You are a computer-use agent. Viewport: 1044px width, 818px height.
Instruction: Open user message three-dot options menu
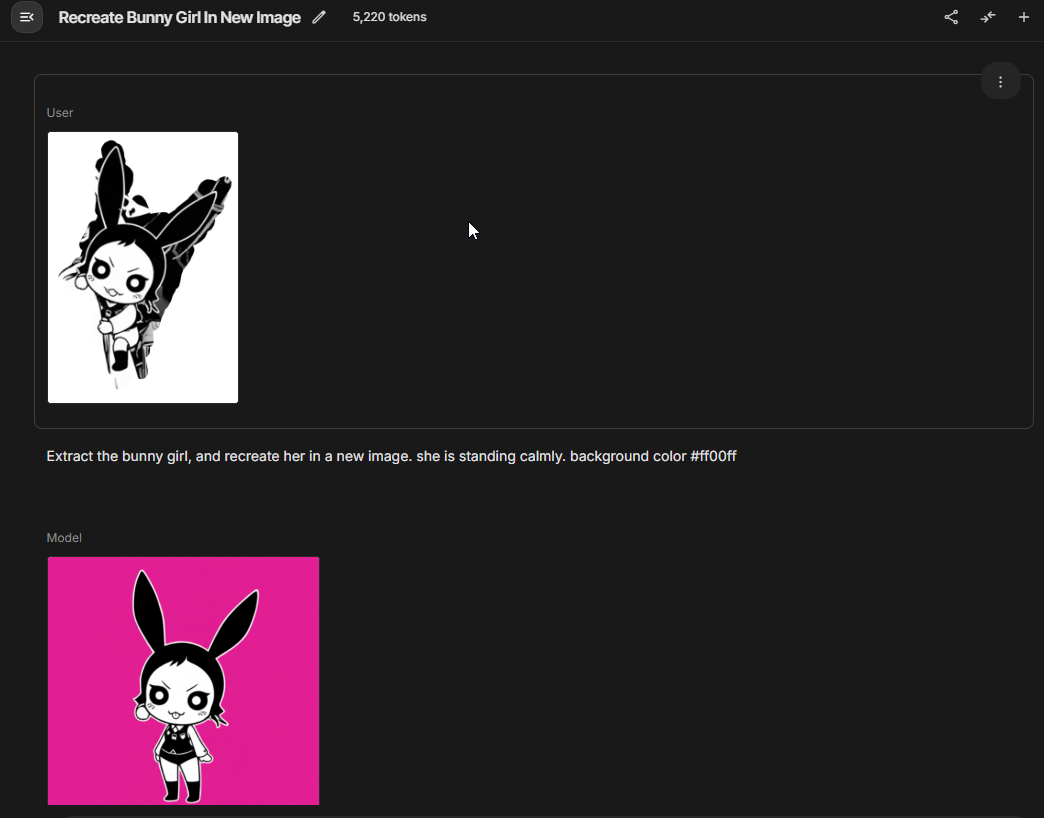pyautogui.click(x=1000, y=81)
